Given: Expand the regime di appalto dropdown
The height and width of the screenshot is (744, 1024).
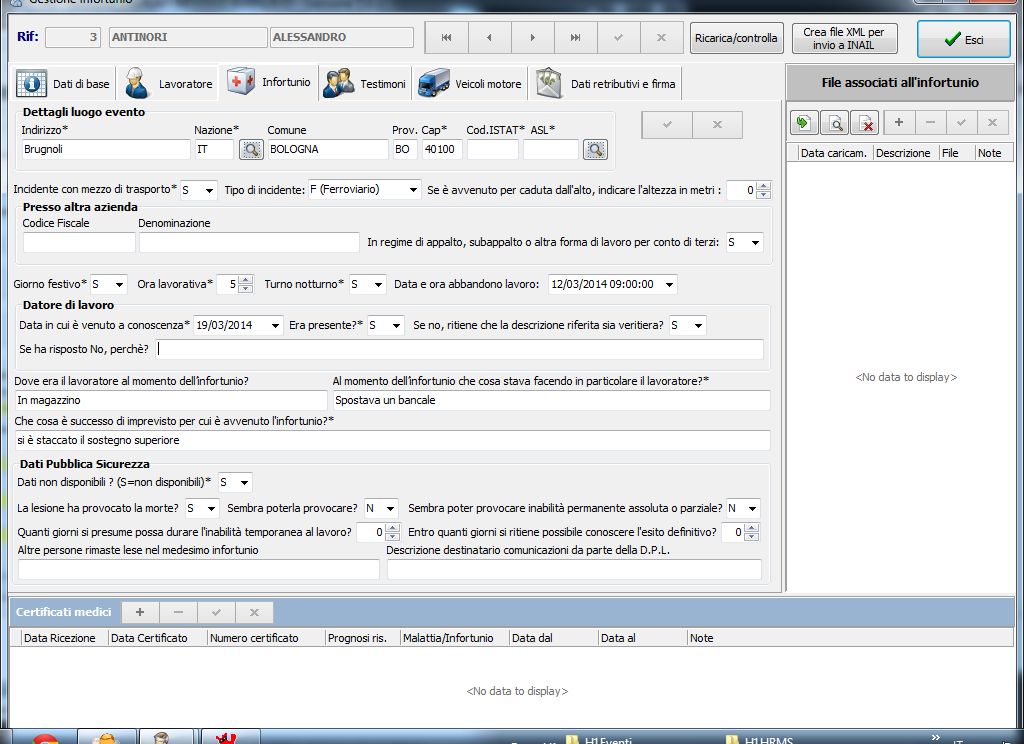Looking at the screenshot, I should click(x=755, y=243).
